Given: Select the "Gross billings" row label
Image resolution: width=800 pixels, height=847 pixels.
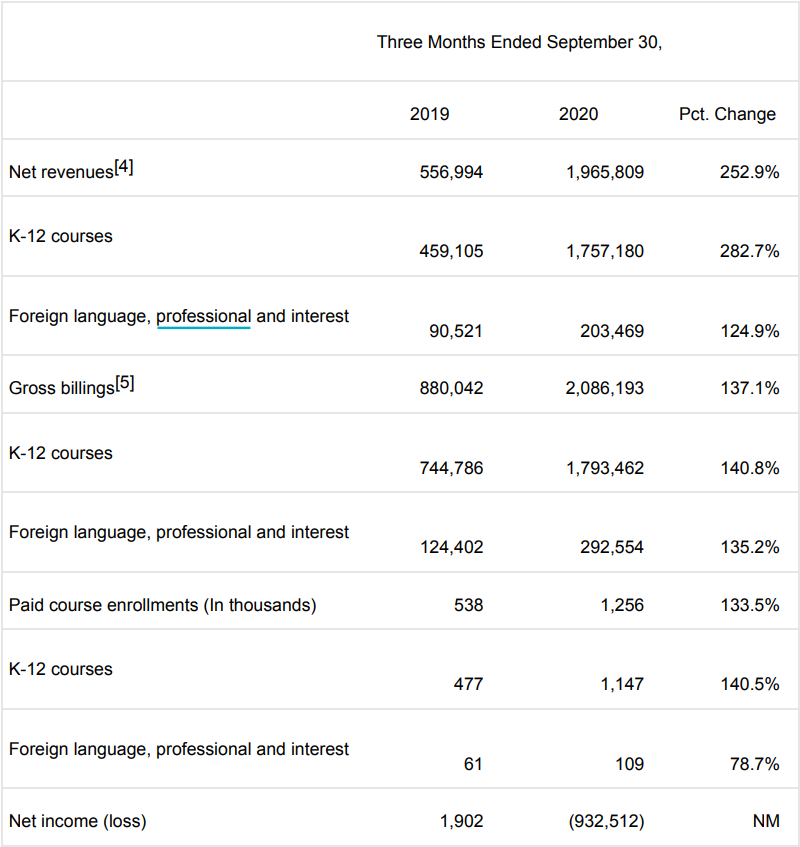Looking at the screenshot, I should pyautogui.click(x=61, y=388).
